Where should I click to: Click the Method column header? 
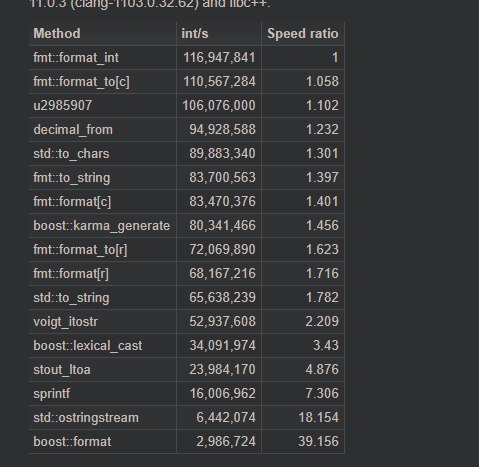tap(57, 34)
